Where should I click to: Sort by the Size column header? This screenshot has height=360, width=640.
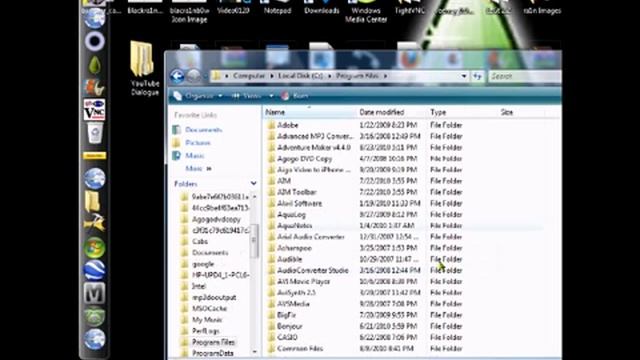[520, 112]
